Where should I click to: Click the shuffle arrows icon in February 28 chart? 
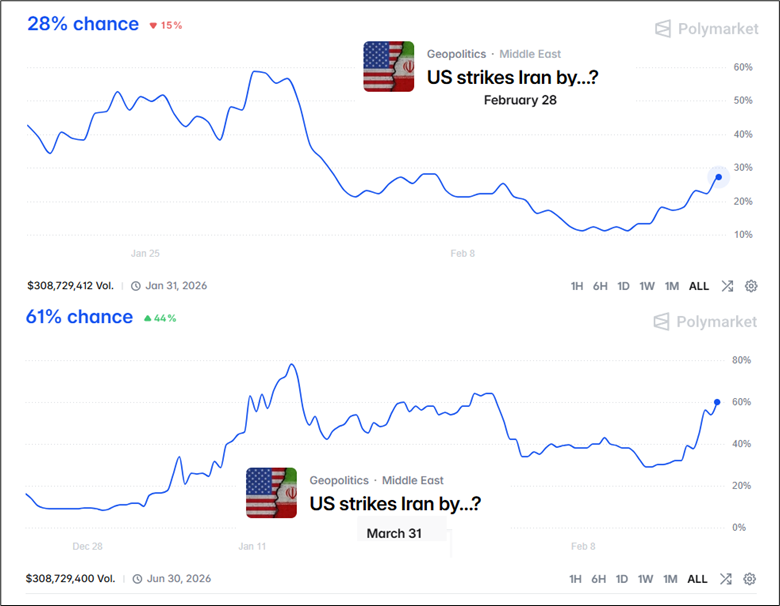pos(727,286)
